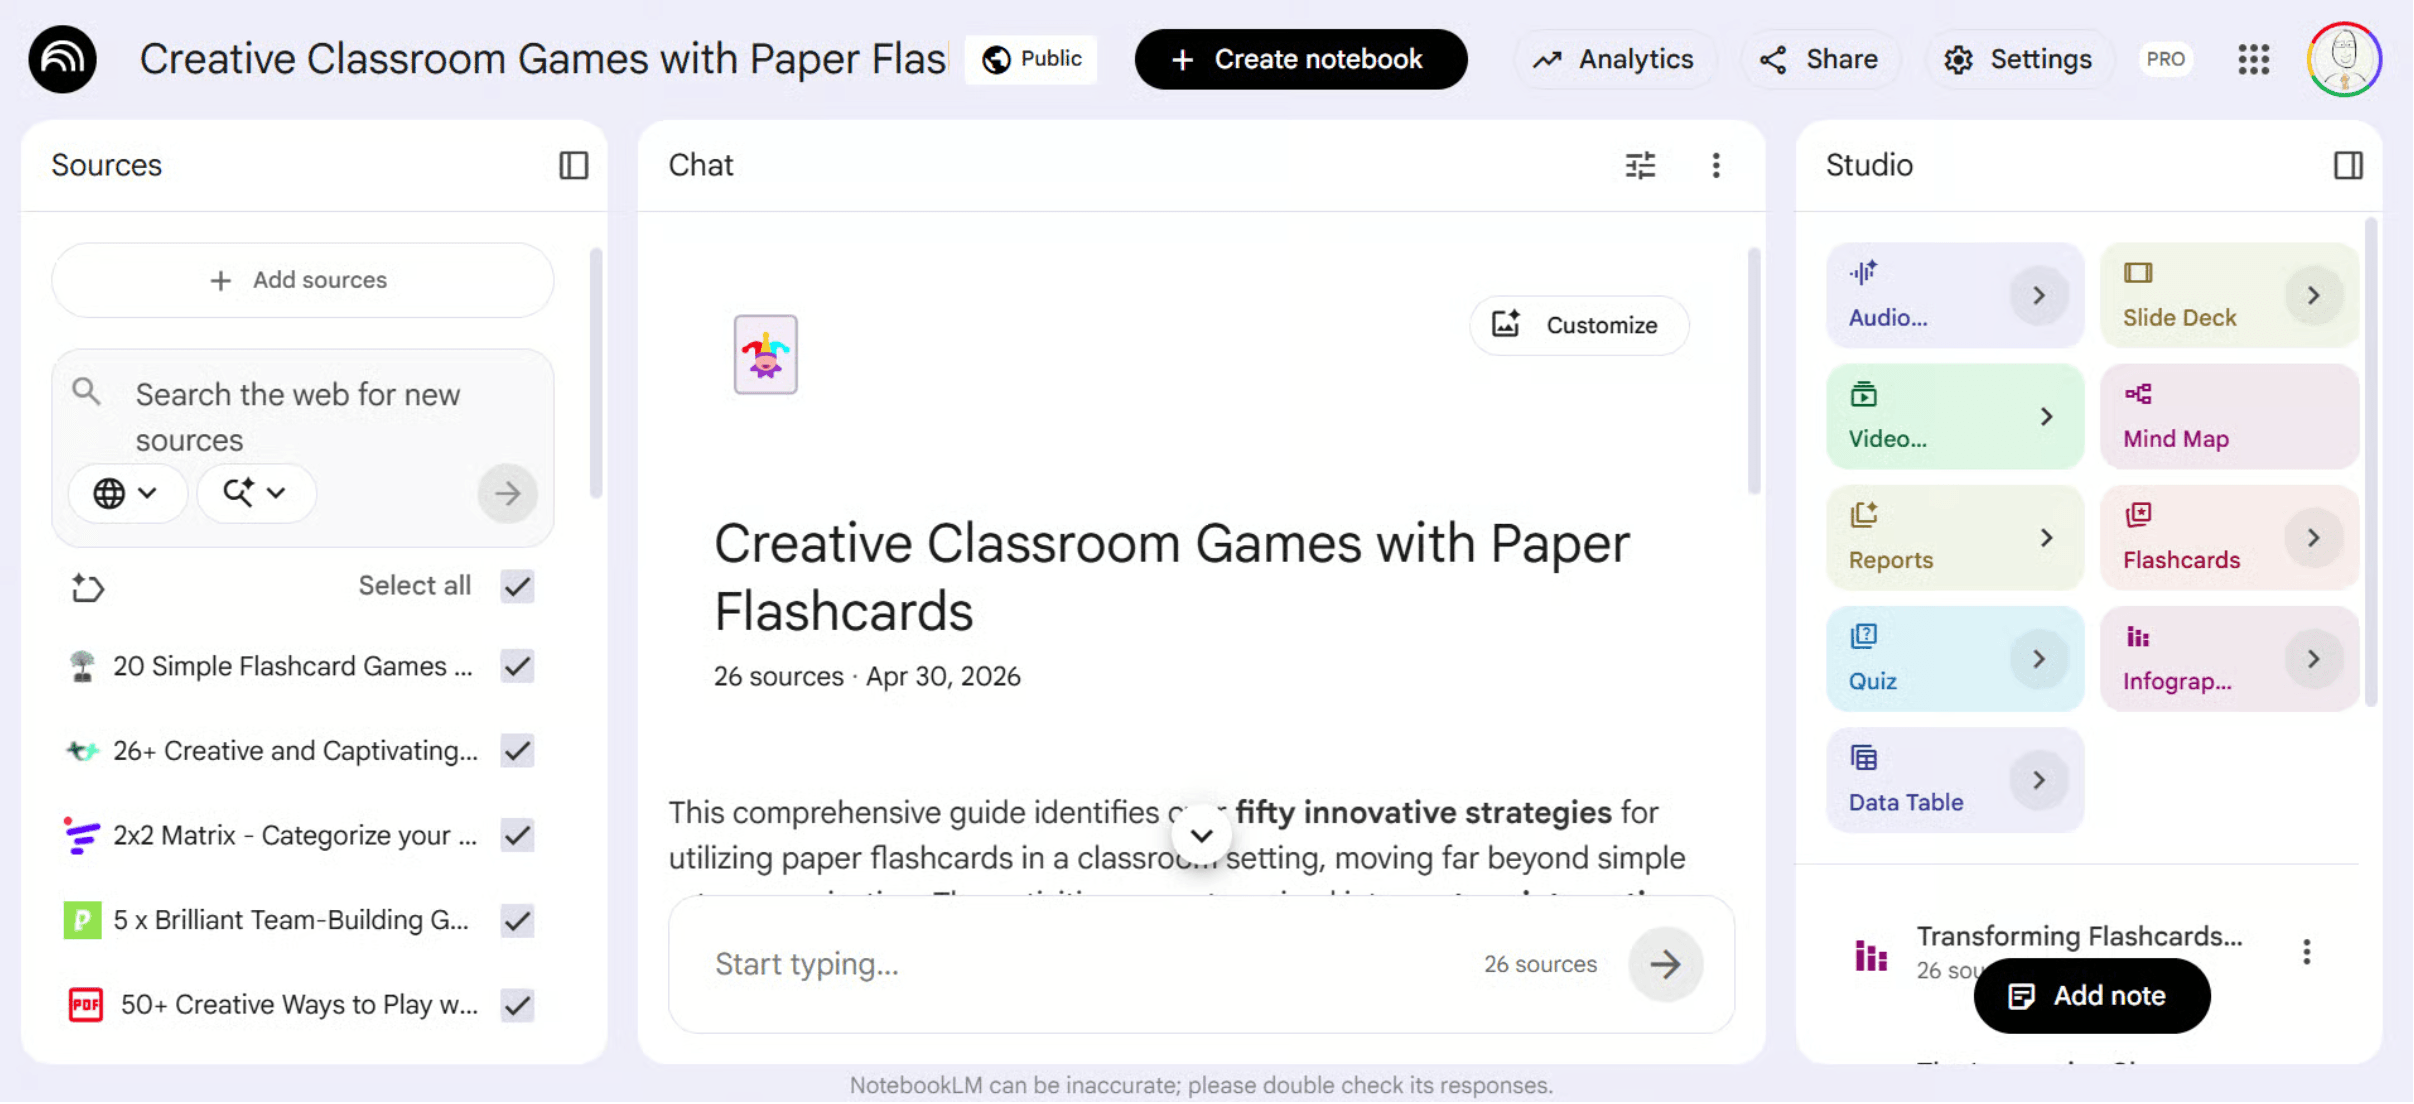Click the Create notebook button
This screenshot has height=1104, width=2414.
point(1300,59)
